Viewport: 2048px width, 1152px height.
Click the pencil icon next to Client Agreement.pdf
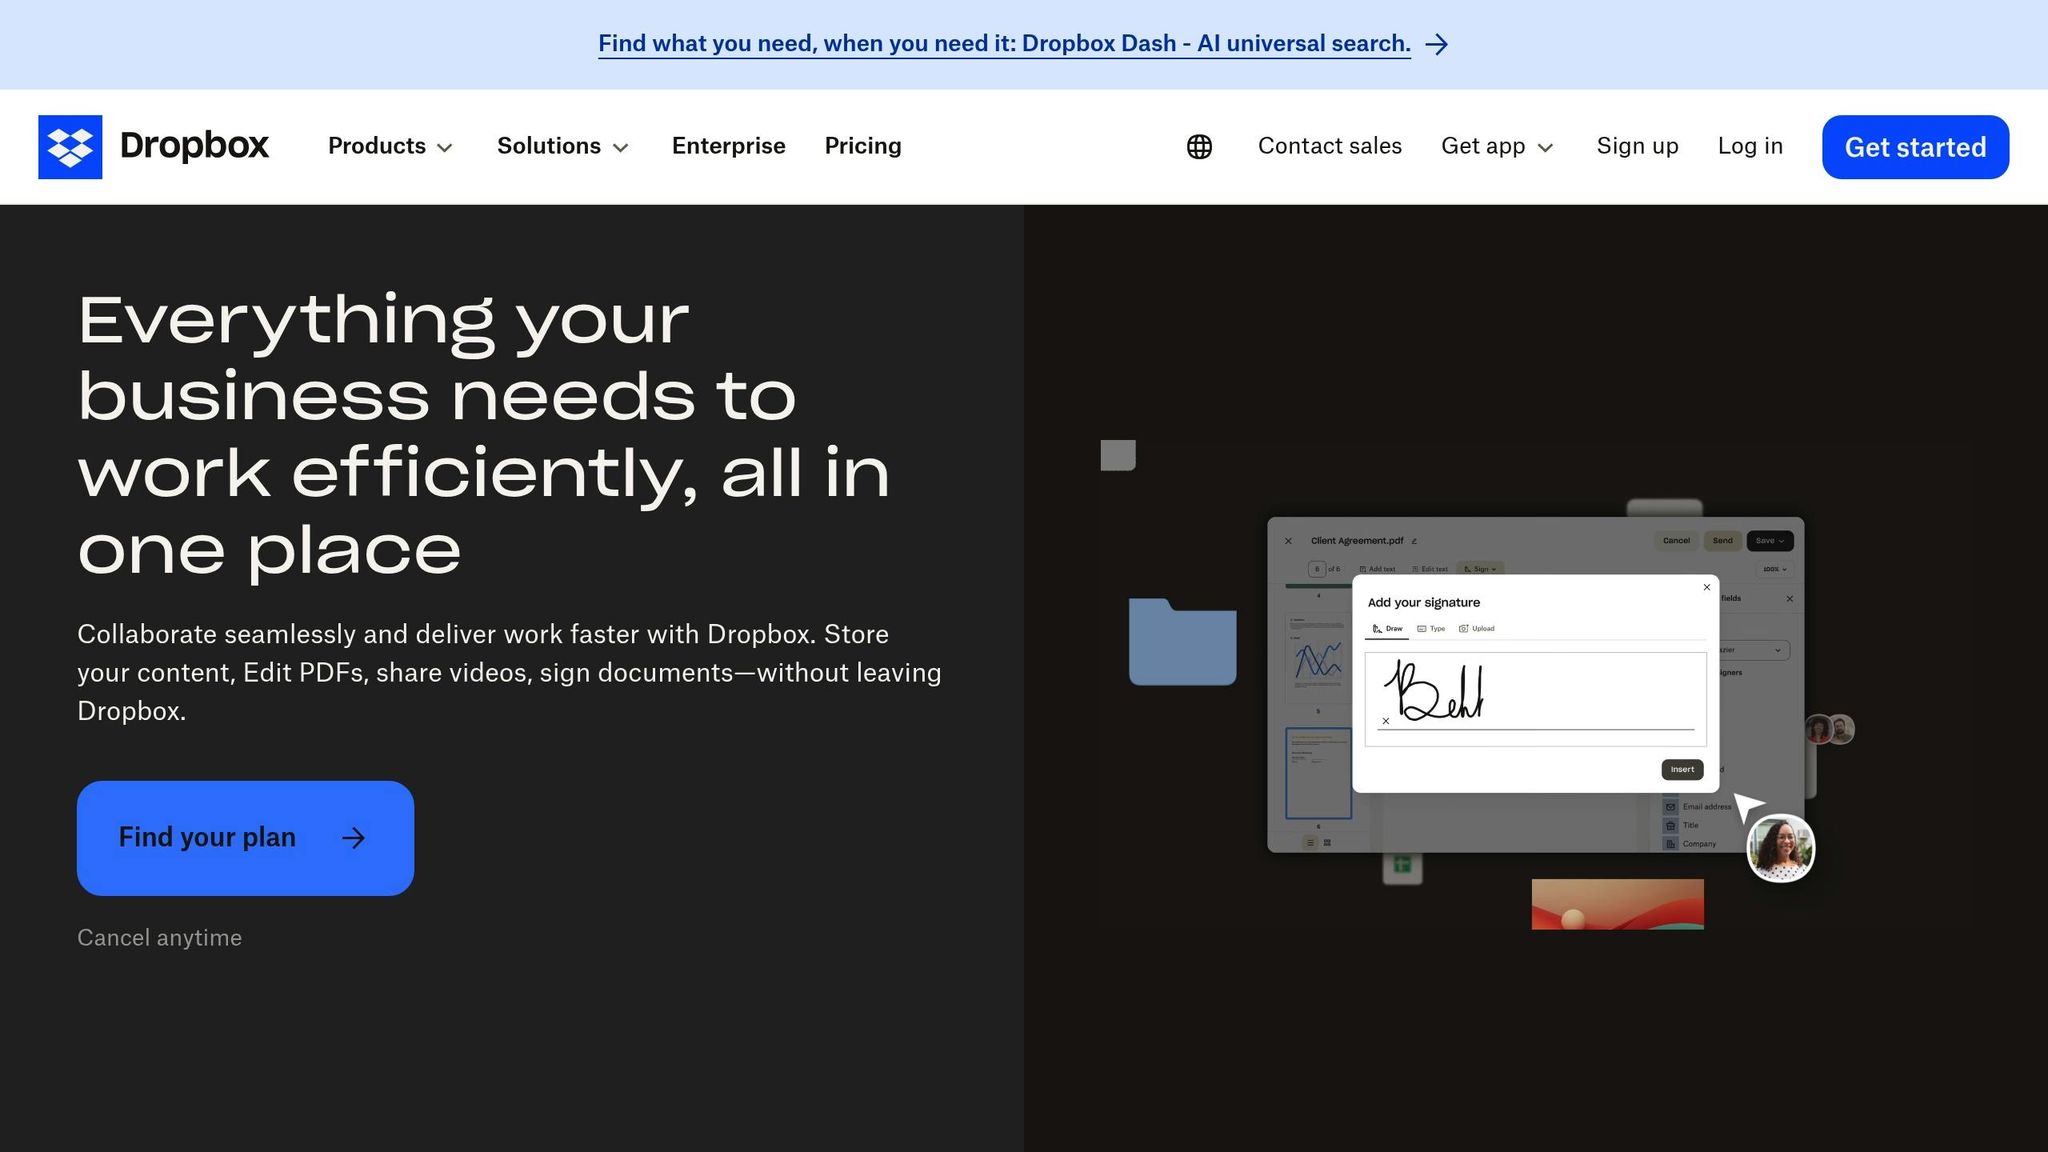point(1414,541)
